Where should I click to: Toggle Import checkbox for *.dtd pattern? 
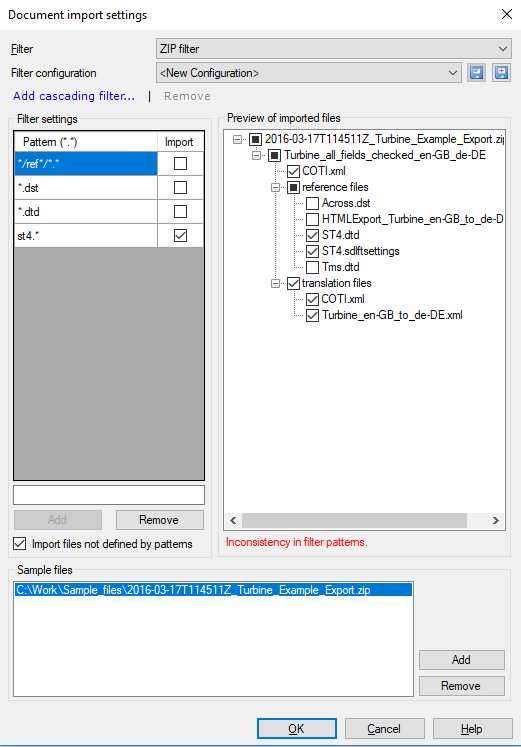[x=180, y=212]
